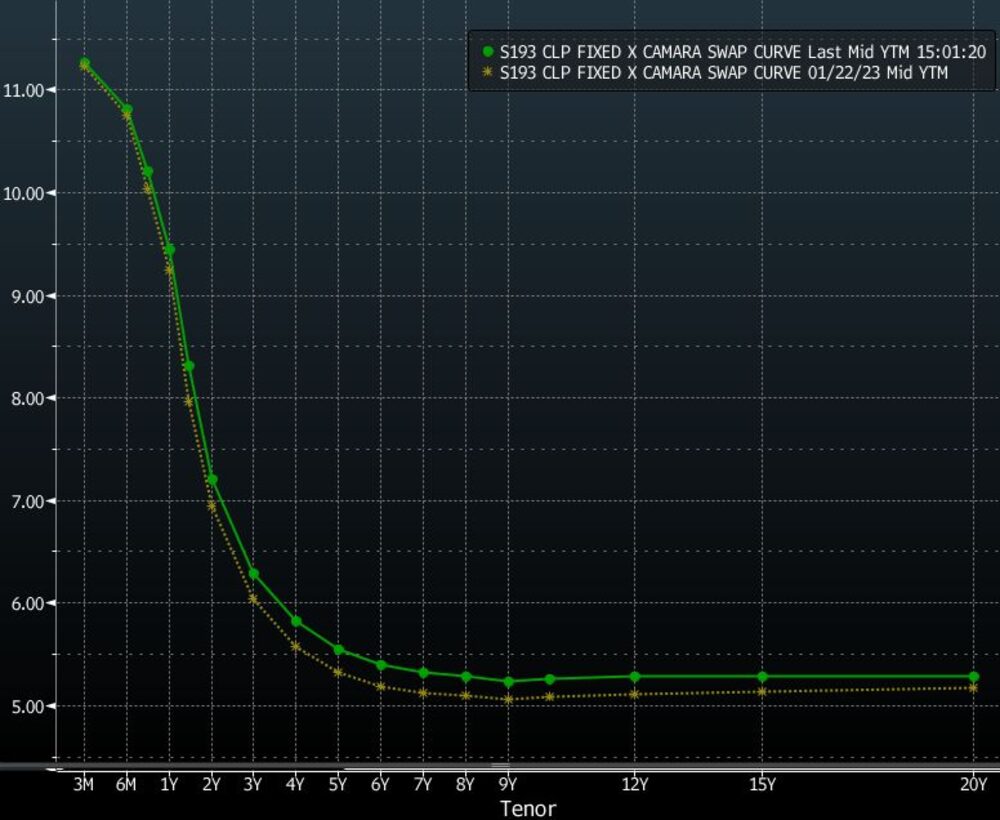The image size is (1000, 820).
Task: Click the green curve point at 20Y
Action: 974,677
